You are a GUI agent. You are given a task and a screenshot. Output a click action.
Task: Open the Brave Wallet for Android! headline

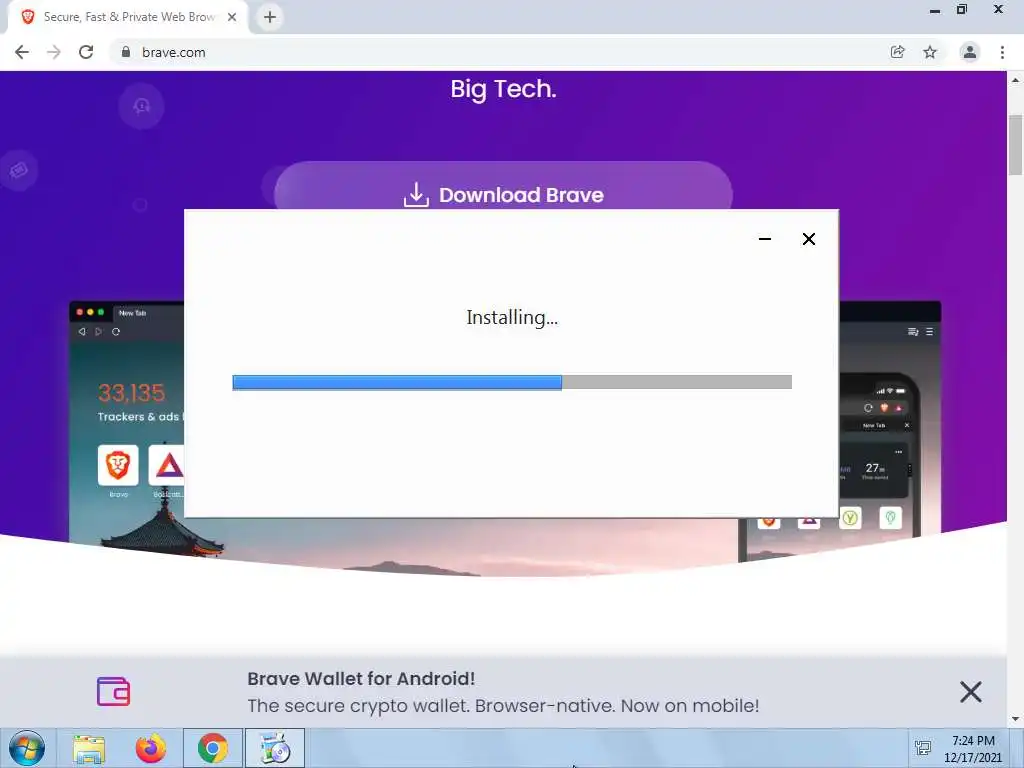(x=361, y=679)
